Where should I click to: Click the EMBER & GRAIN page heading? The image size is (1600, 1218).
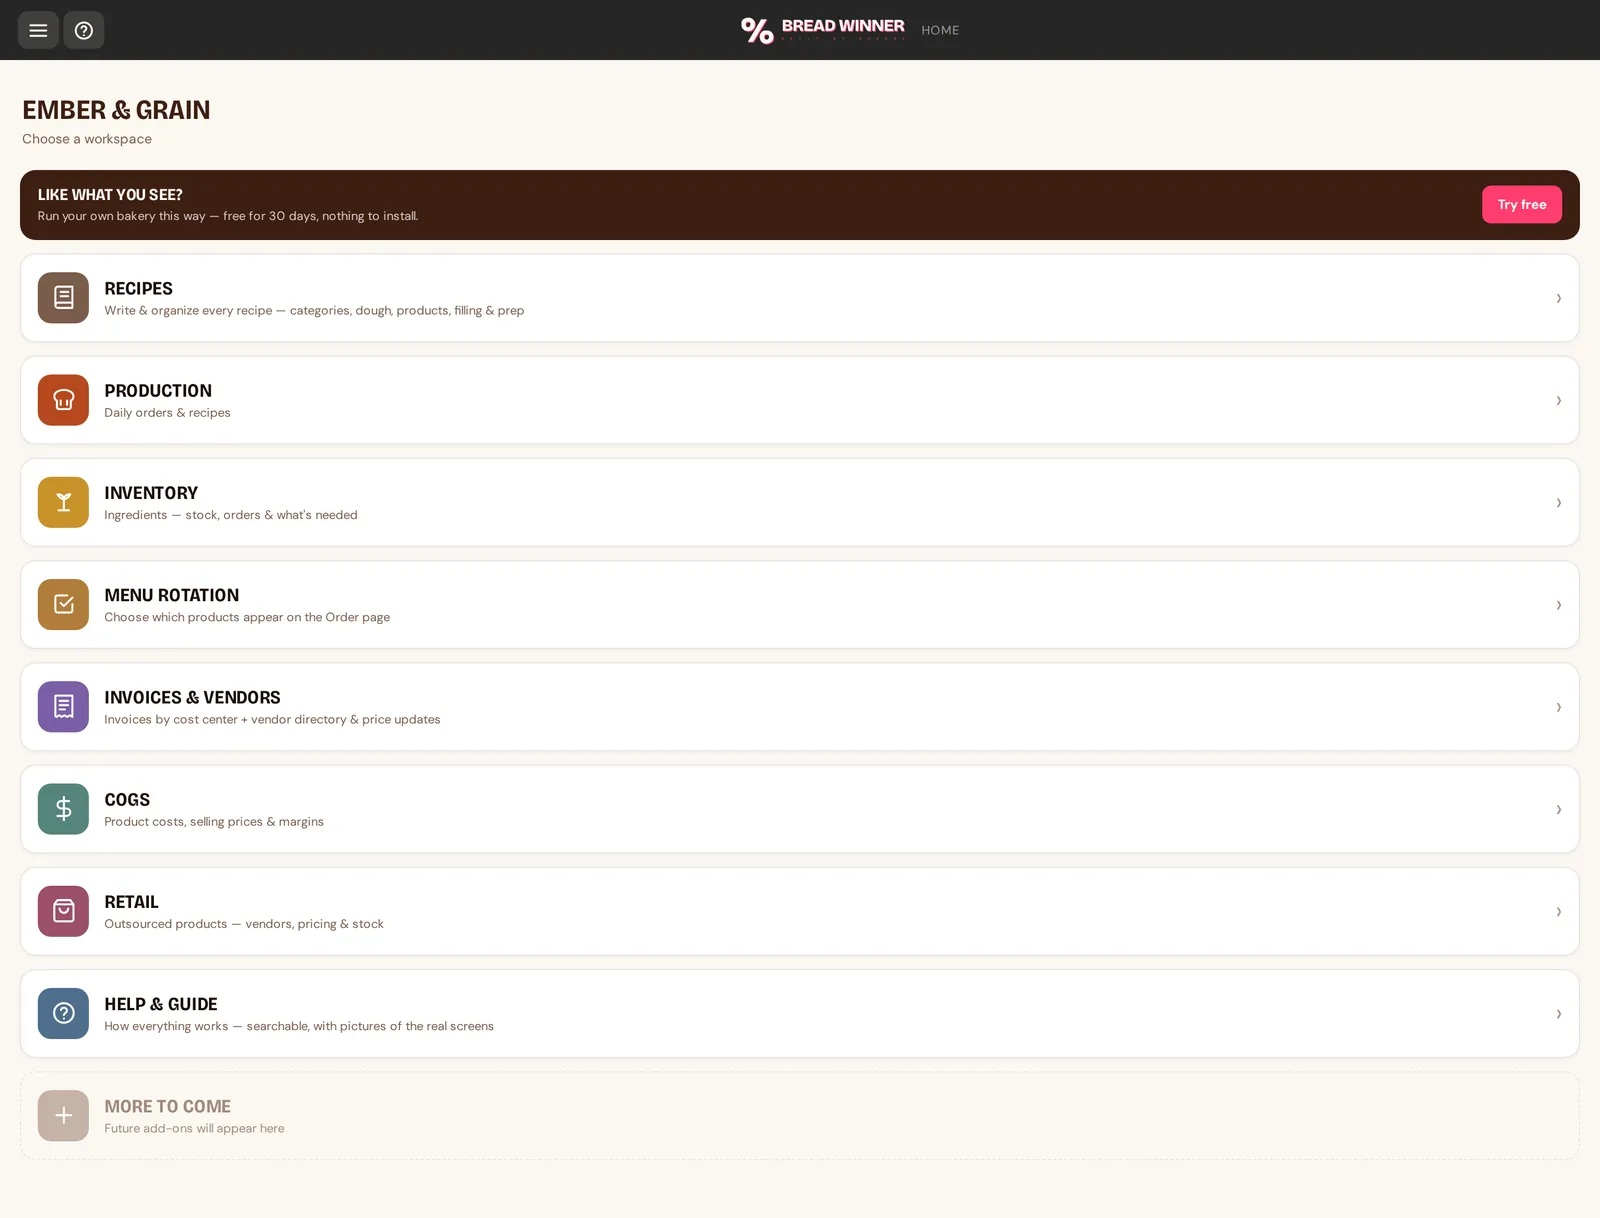[x=116, y=110]
